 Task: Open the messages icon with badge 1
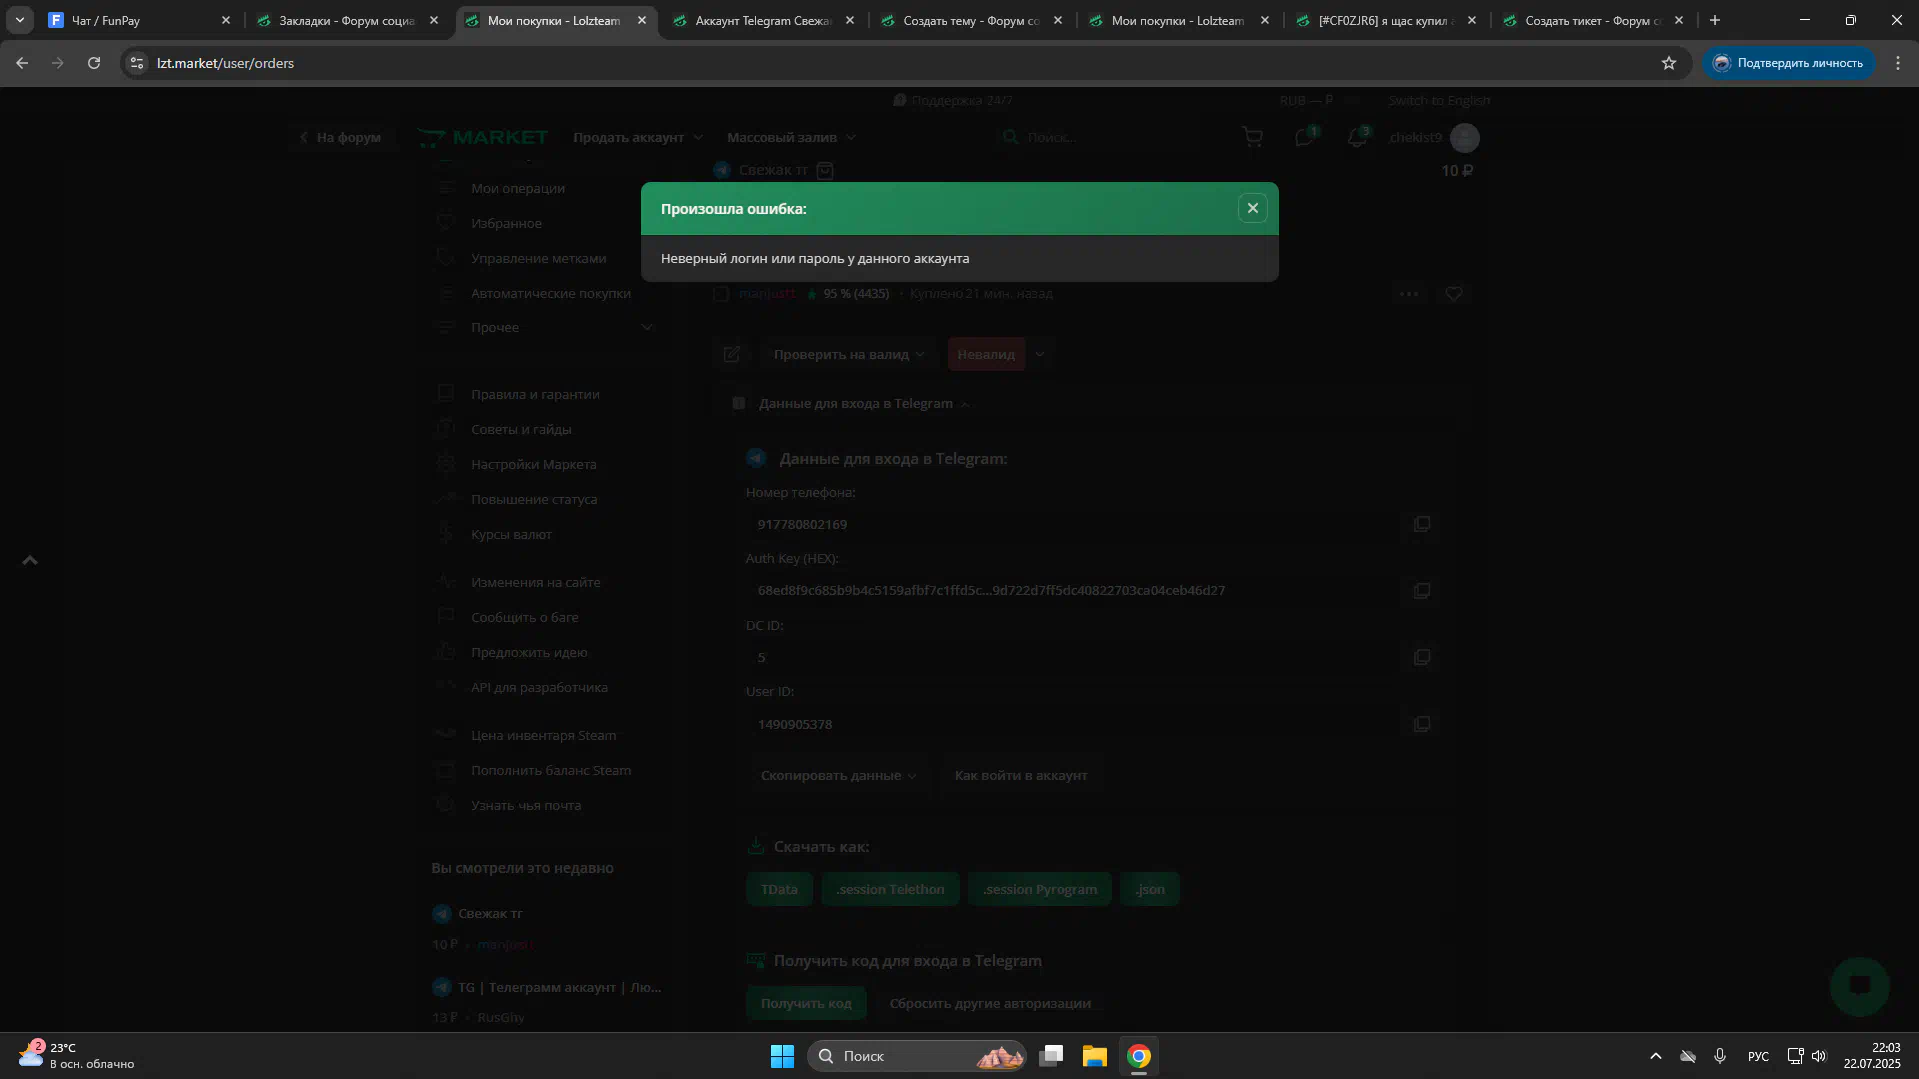coord(1305,137)
